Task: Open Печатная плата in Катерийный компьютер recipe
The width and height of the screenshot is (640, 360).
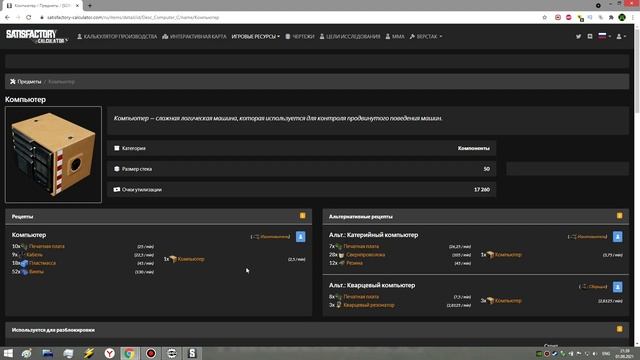Action: point(361,247)
